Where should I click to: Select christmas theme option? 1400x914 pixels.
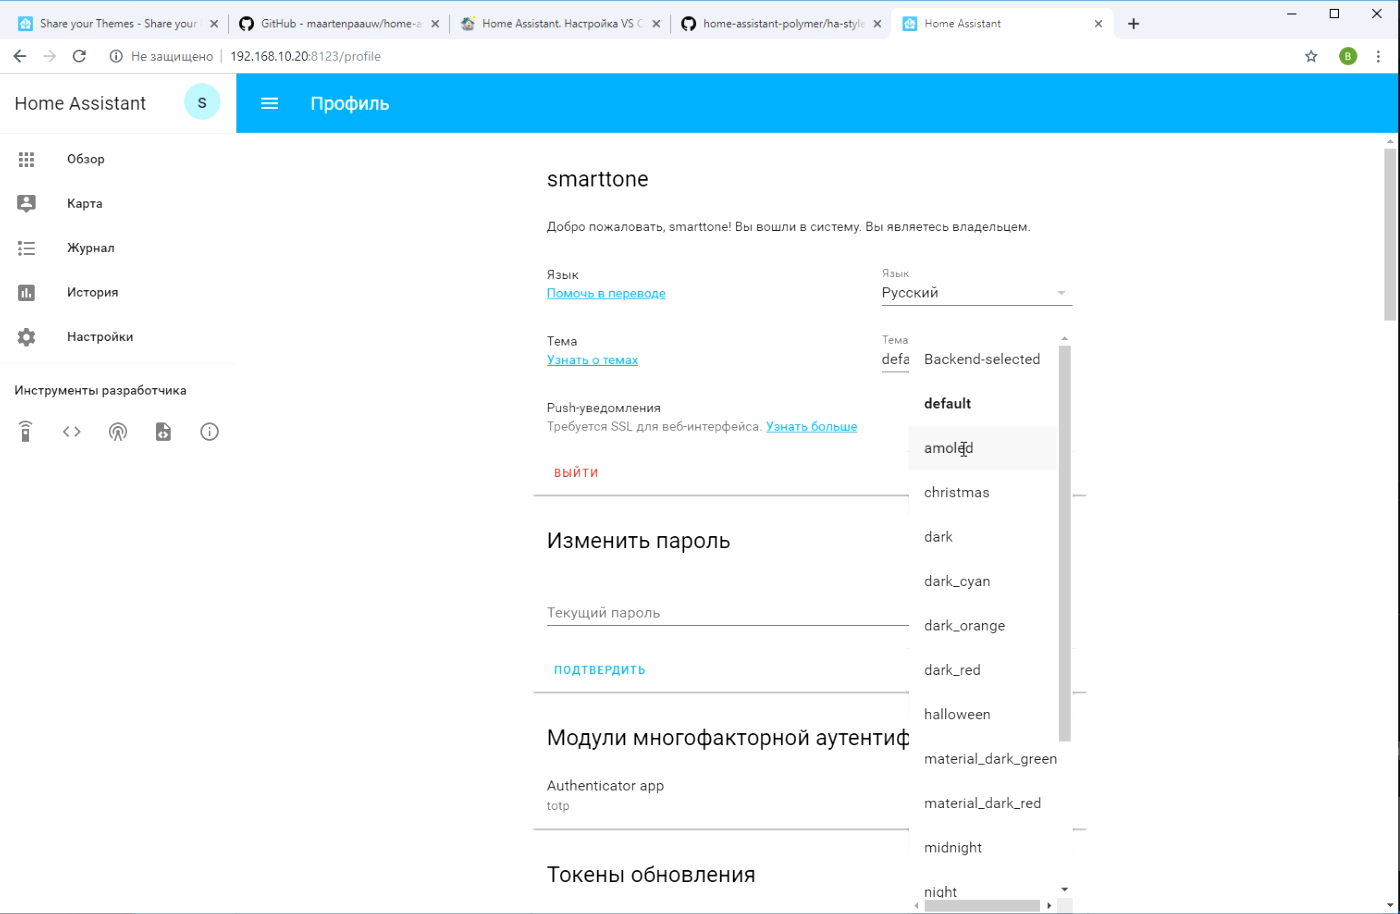(x=982, y=492)
